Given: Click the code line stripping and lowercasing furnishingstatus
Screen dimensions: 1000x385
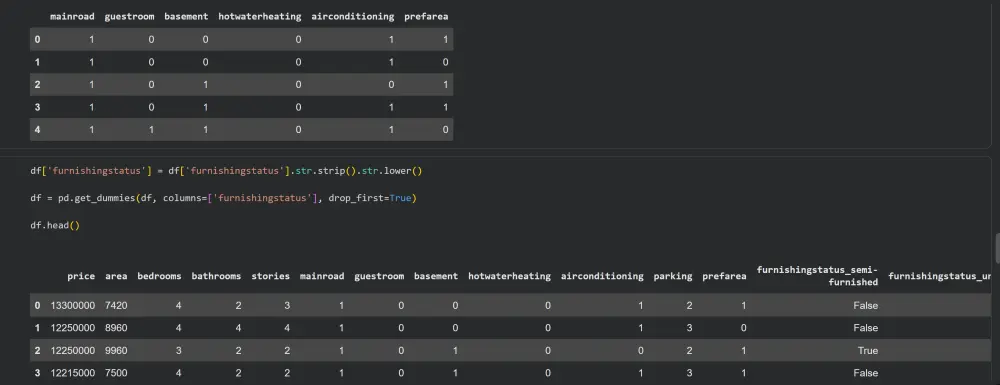Looking at the screenshot, I should (226, 171).
